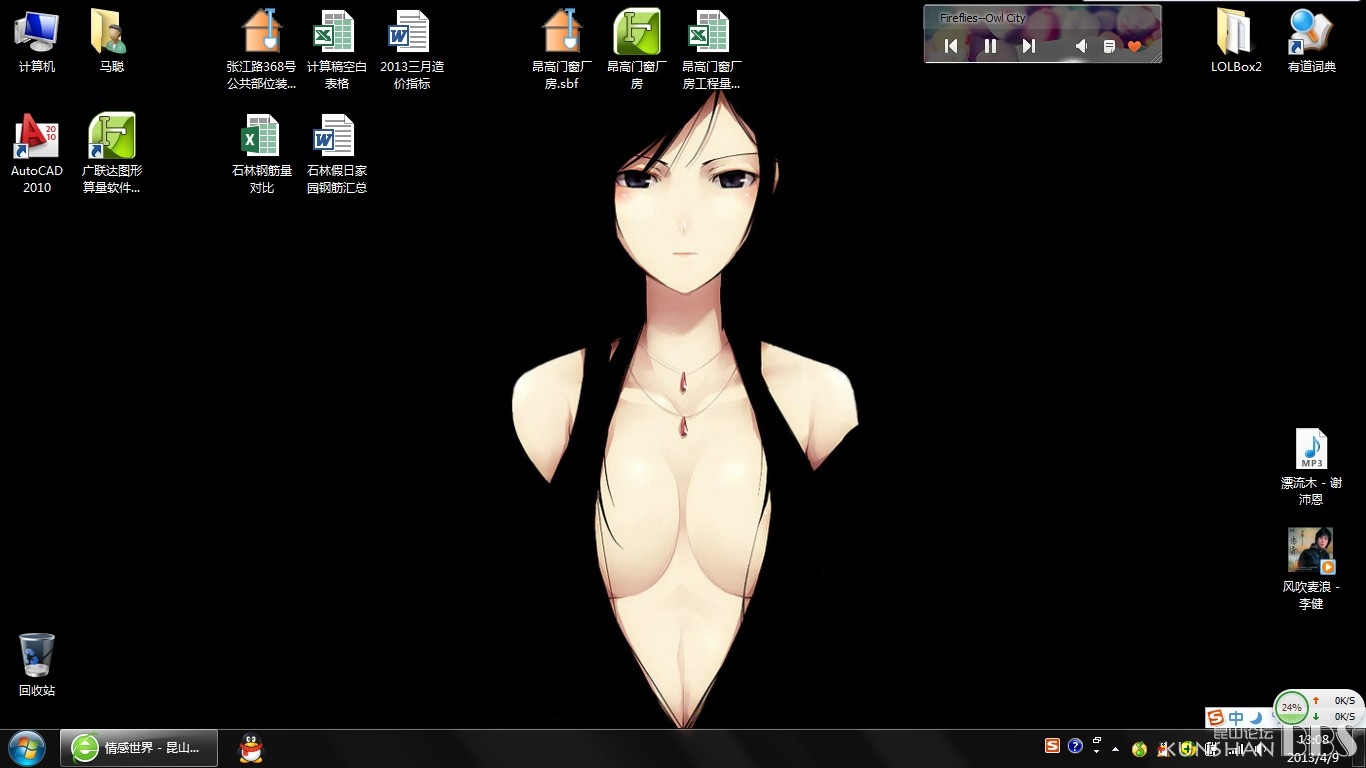This screenshot has height=768, width=1366.
Task: Select the 石林假日家园钢筋汇总 Word document
Action: point(336,154)
